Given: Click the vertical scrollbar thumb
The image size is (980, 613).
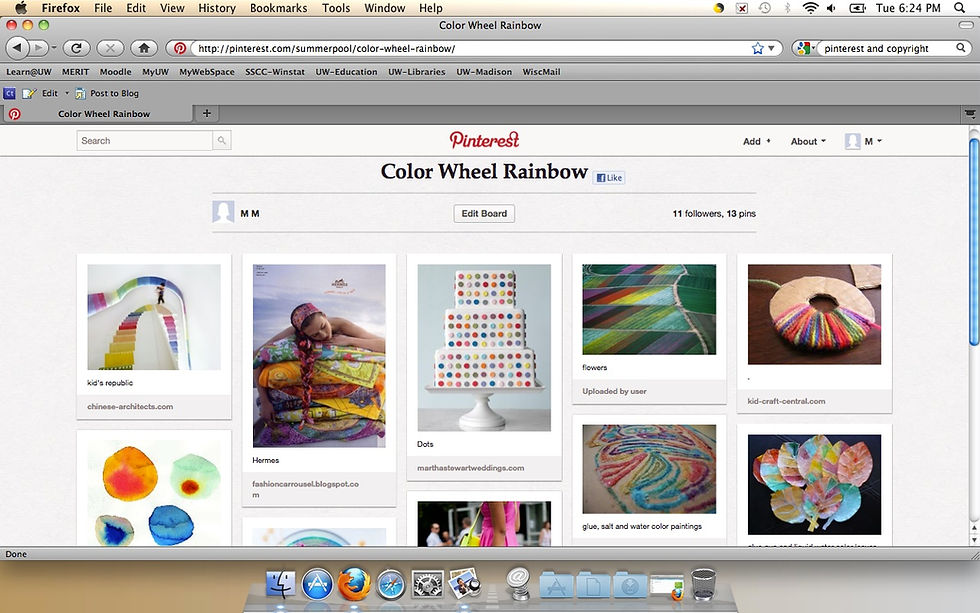Looking at the screenshot, I should click(x=974, y=241).
